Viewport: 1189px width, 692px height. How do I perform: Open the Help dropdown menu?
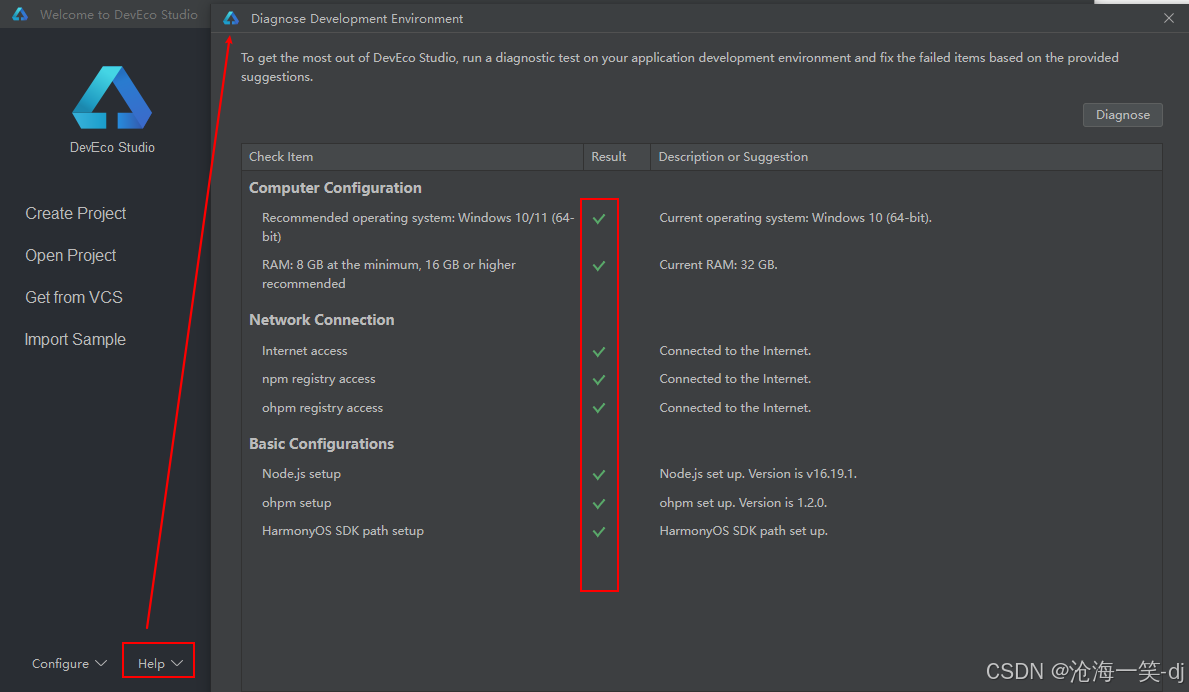click(x=159, y=663)
